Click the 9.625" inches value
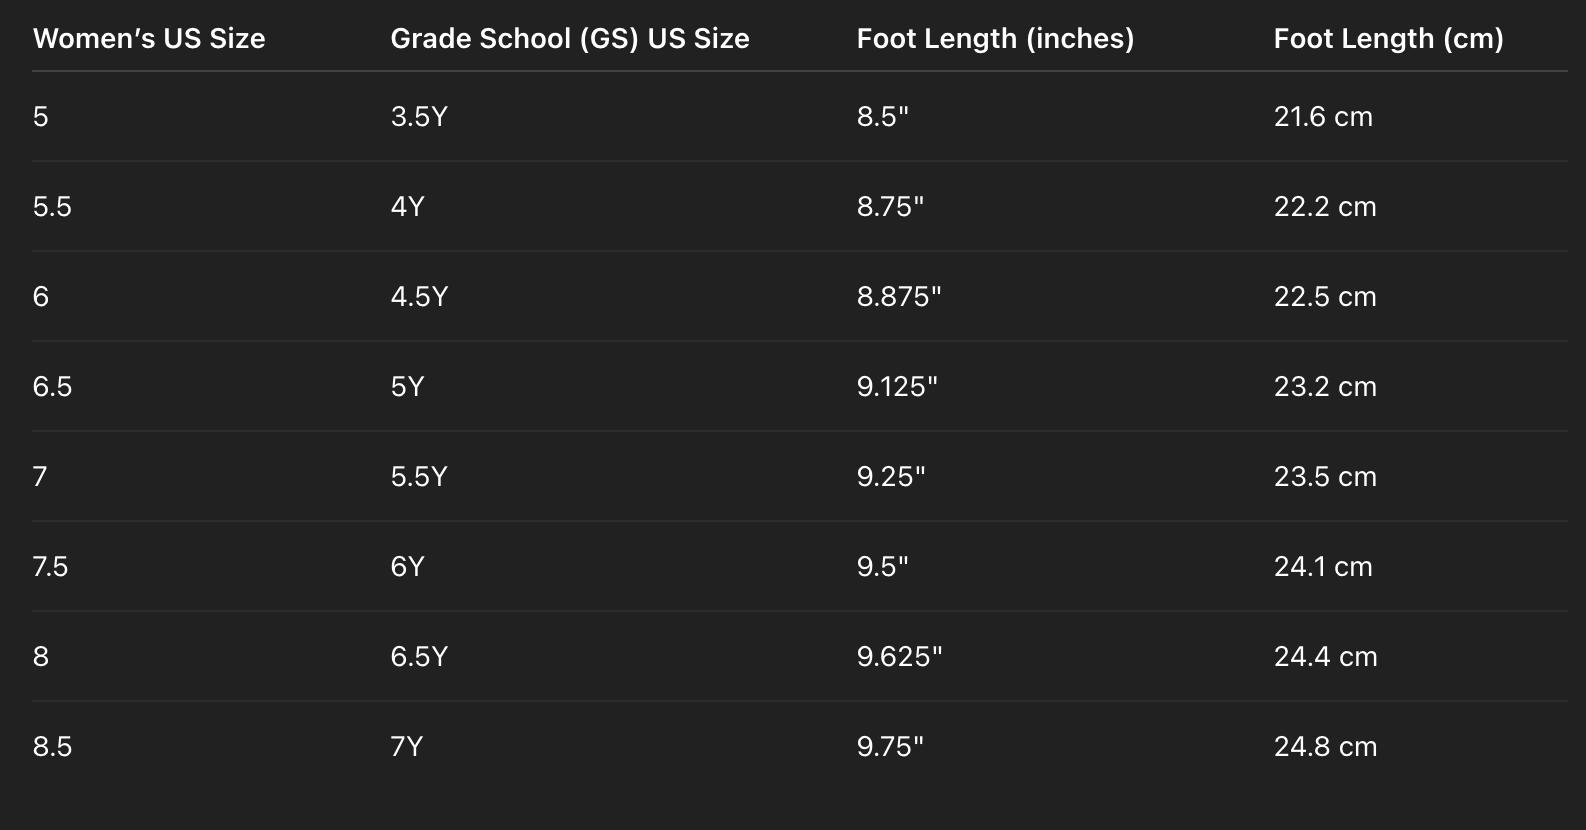The image size is (1586, 830). pos(899,657)
